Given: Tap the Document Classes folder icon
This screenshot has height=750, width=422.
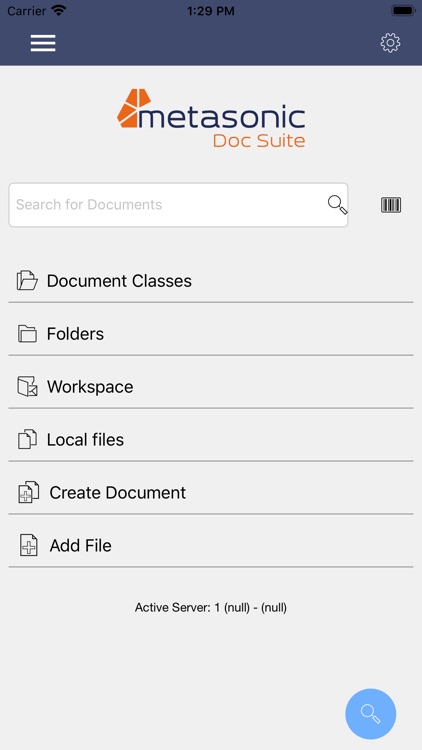Looking at the screenshot, I should point(27,281).
